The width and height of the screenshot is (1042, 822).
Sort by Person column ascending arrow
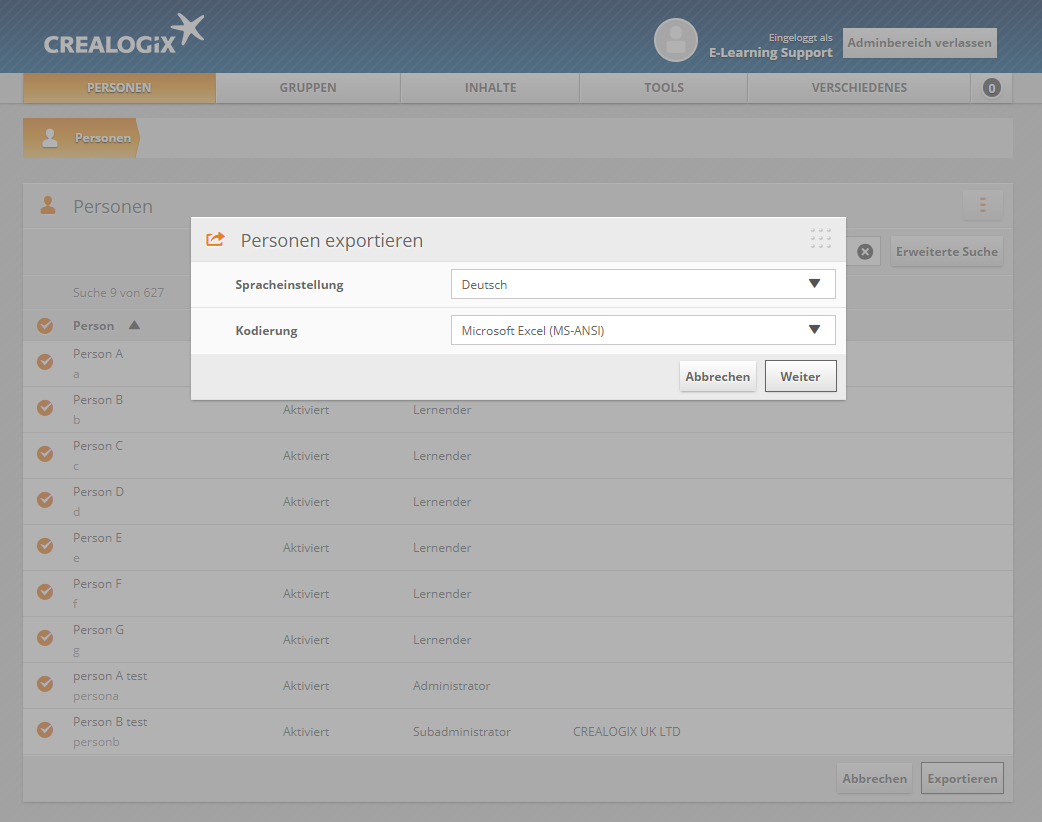tap(134, 325)
